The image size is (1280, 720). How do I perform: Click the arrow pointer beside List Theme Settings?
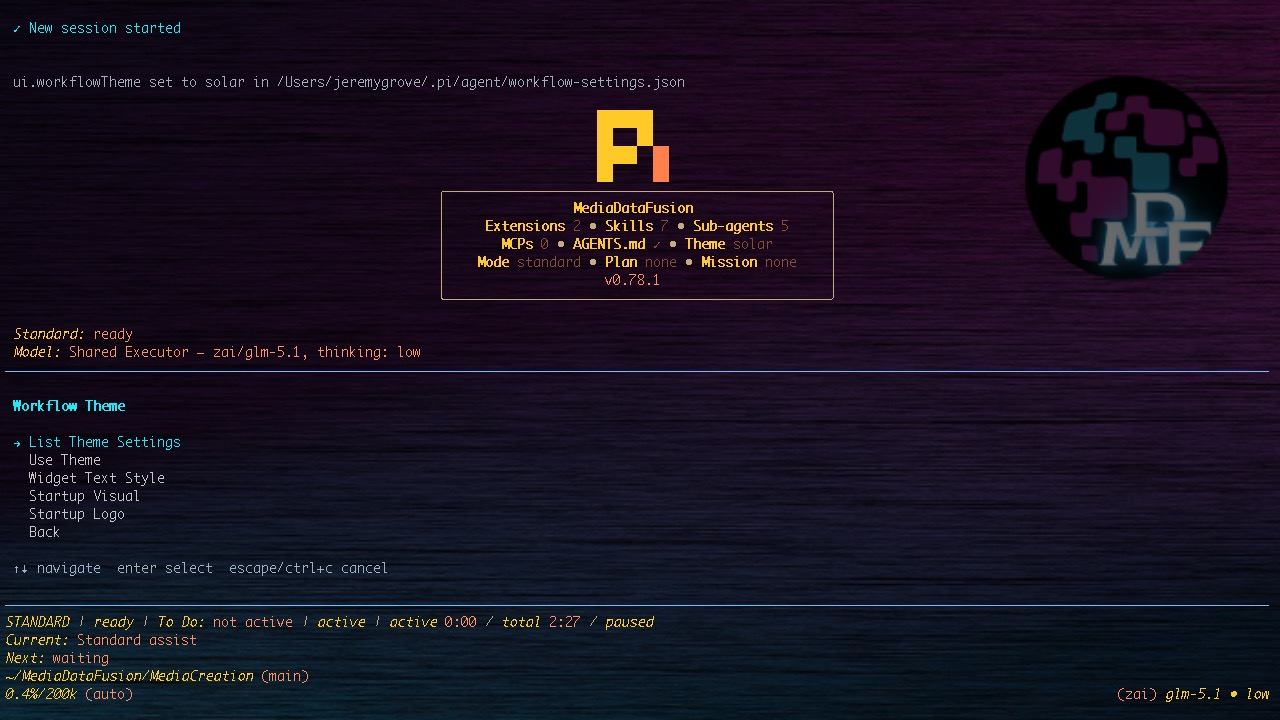17,442
